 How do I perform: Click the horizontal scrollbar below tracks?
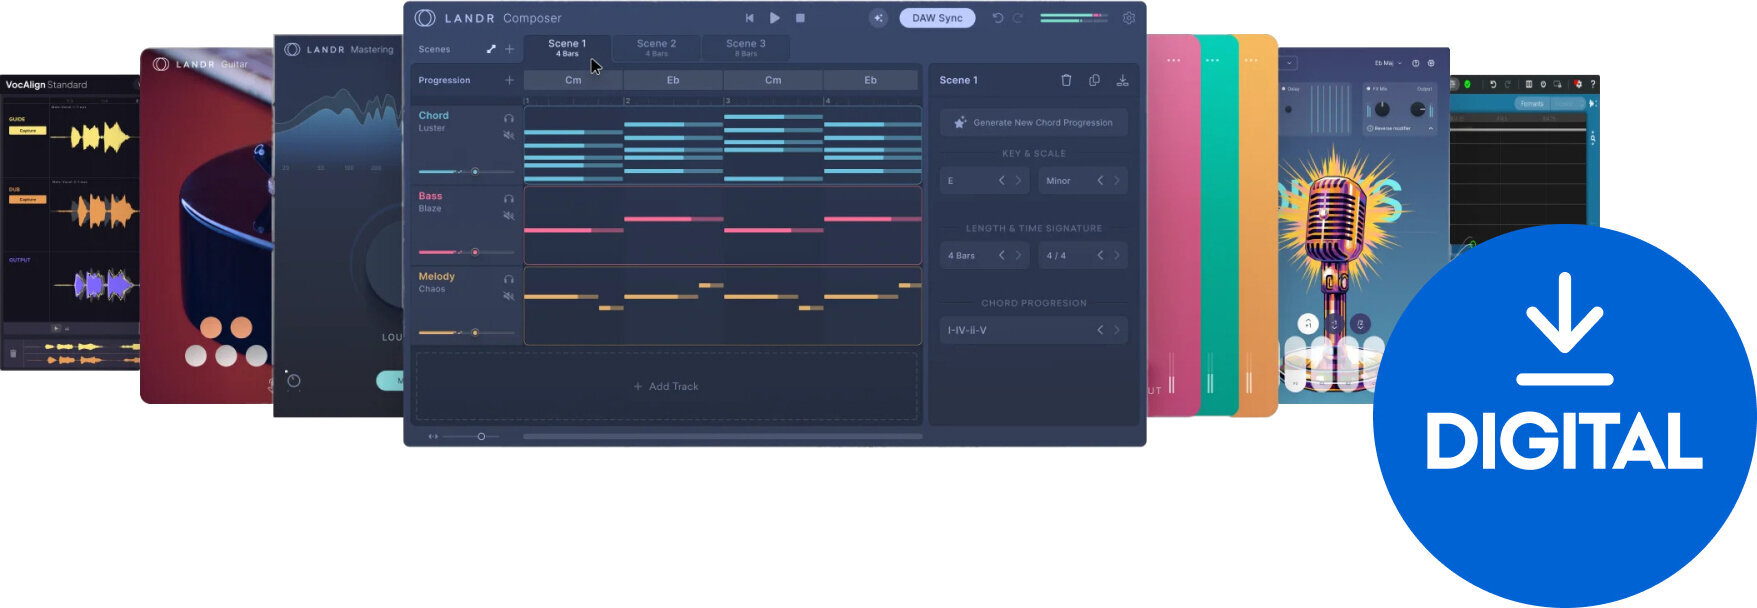pos(722,436)
